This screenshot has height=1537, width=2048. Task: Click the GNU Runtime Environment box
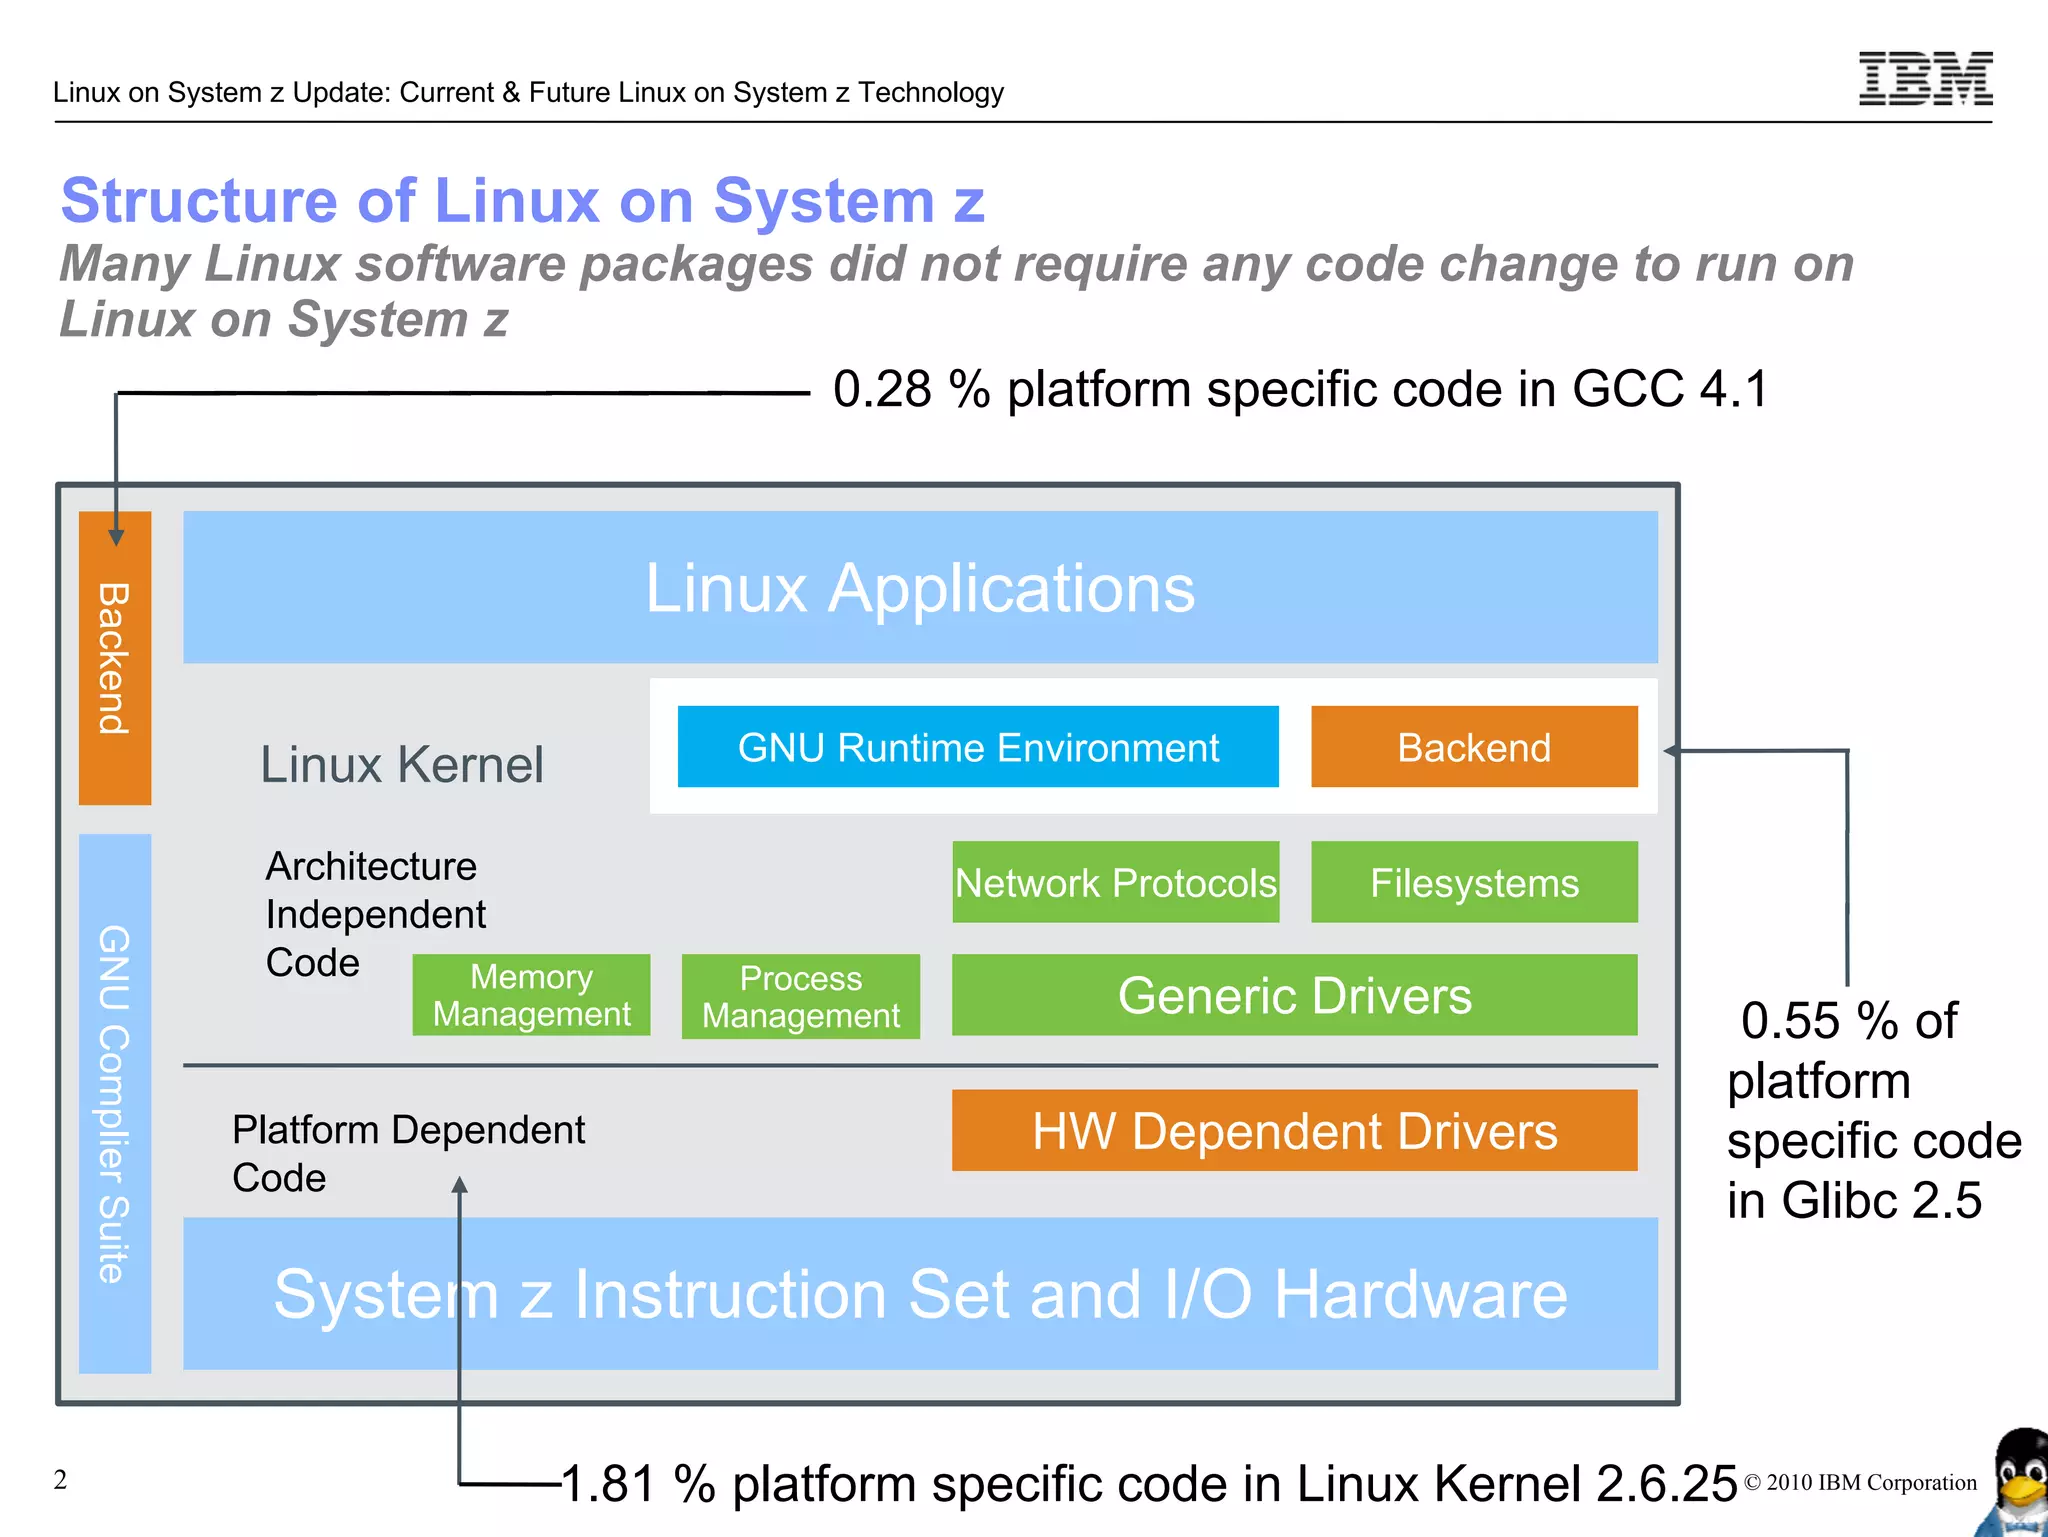click(977, 747)
